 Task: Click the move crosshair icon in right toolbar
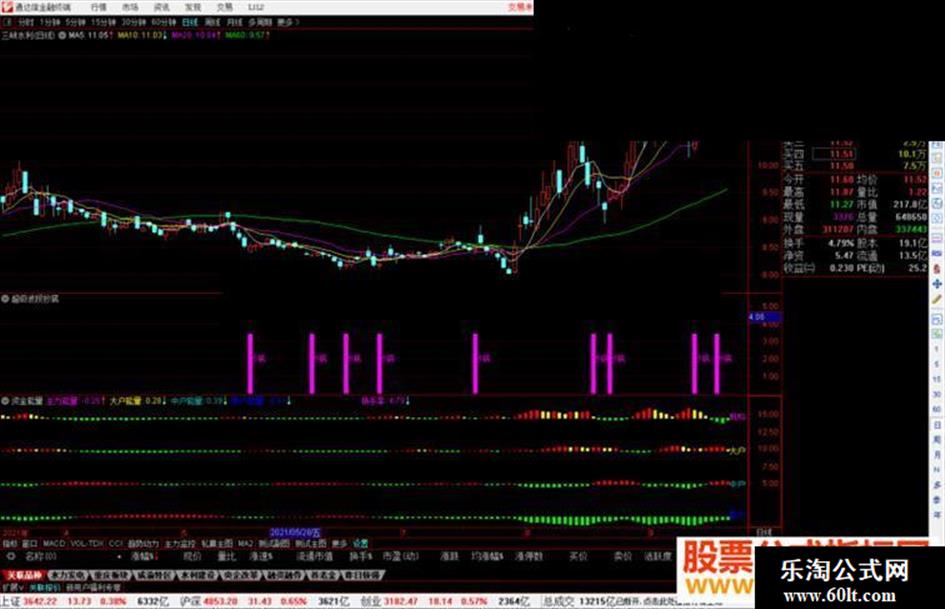pyautogui.click(x=937, y=283)
